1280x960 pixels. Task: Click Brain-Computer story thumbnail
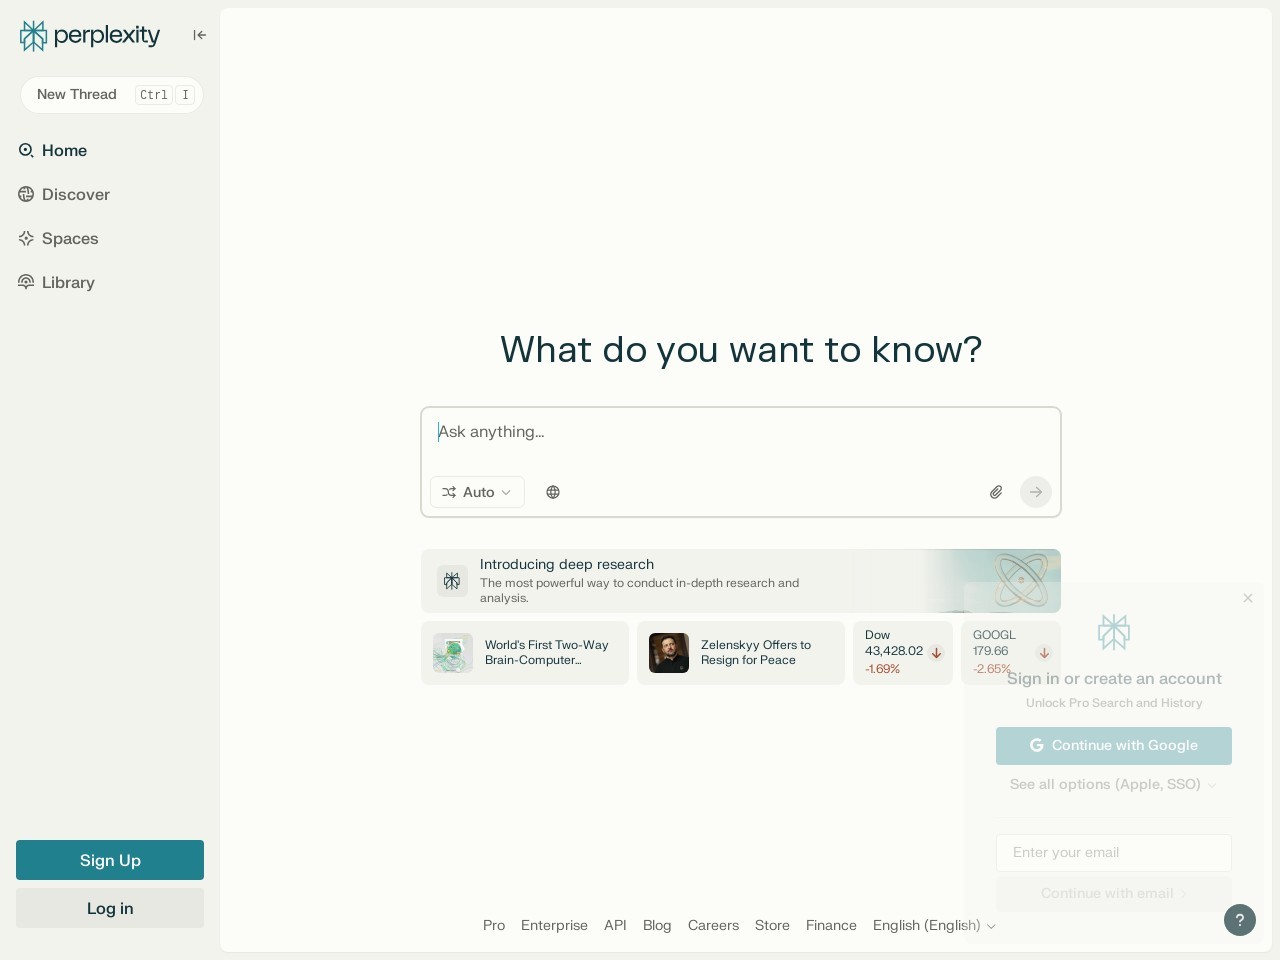[x=453, y=653]
